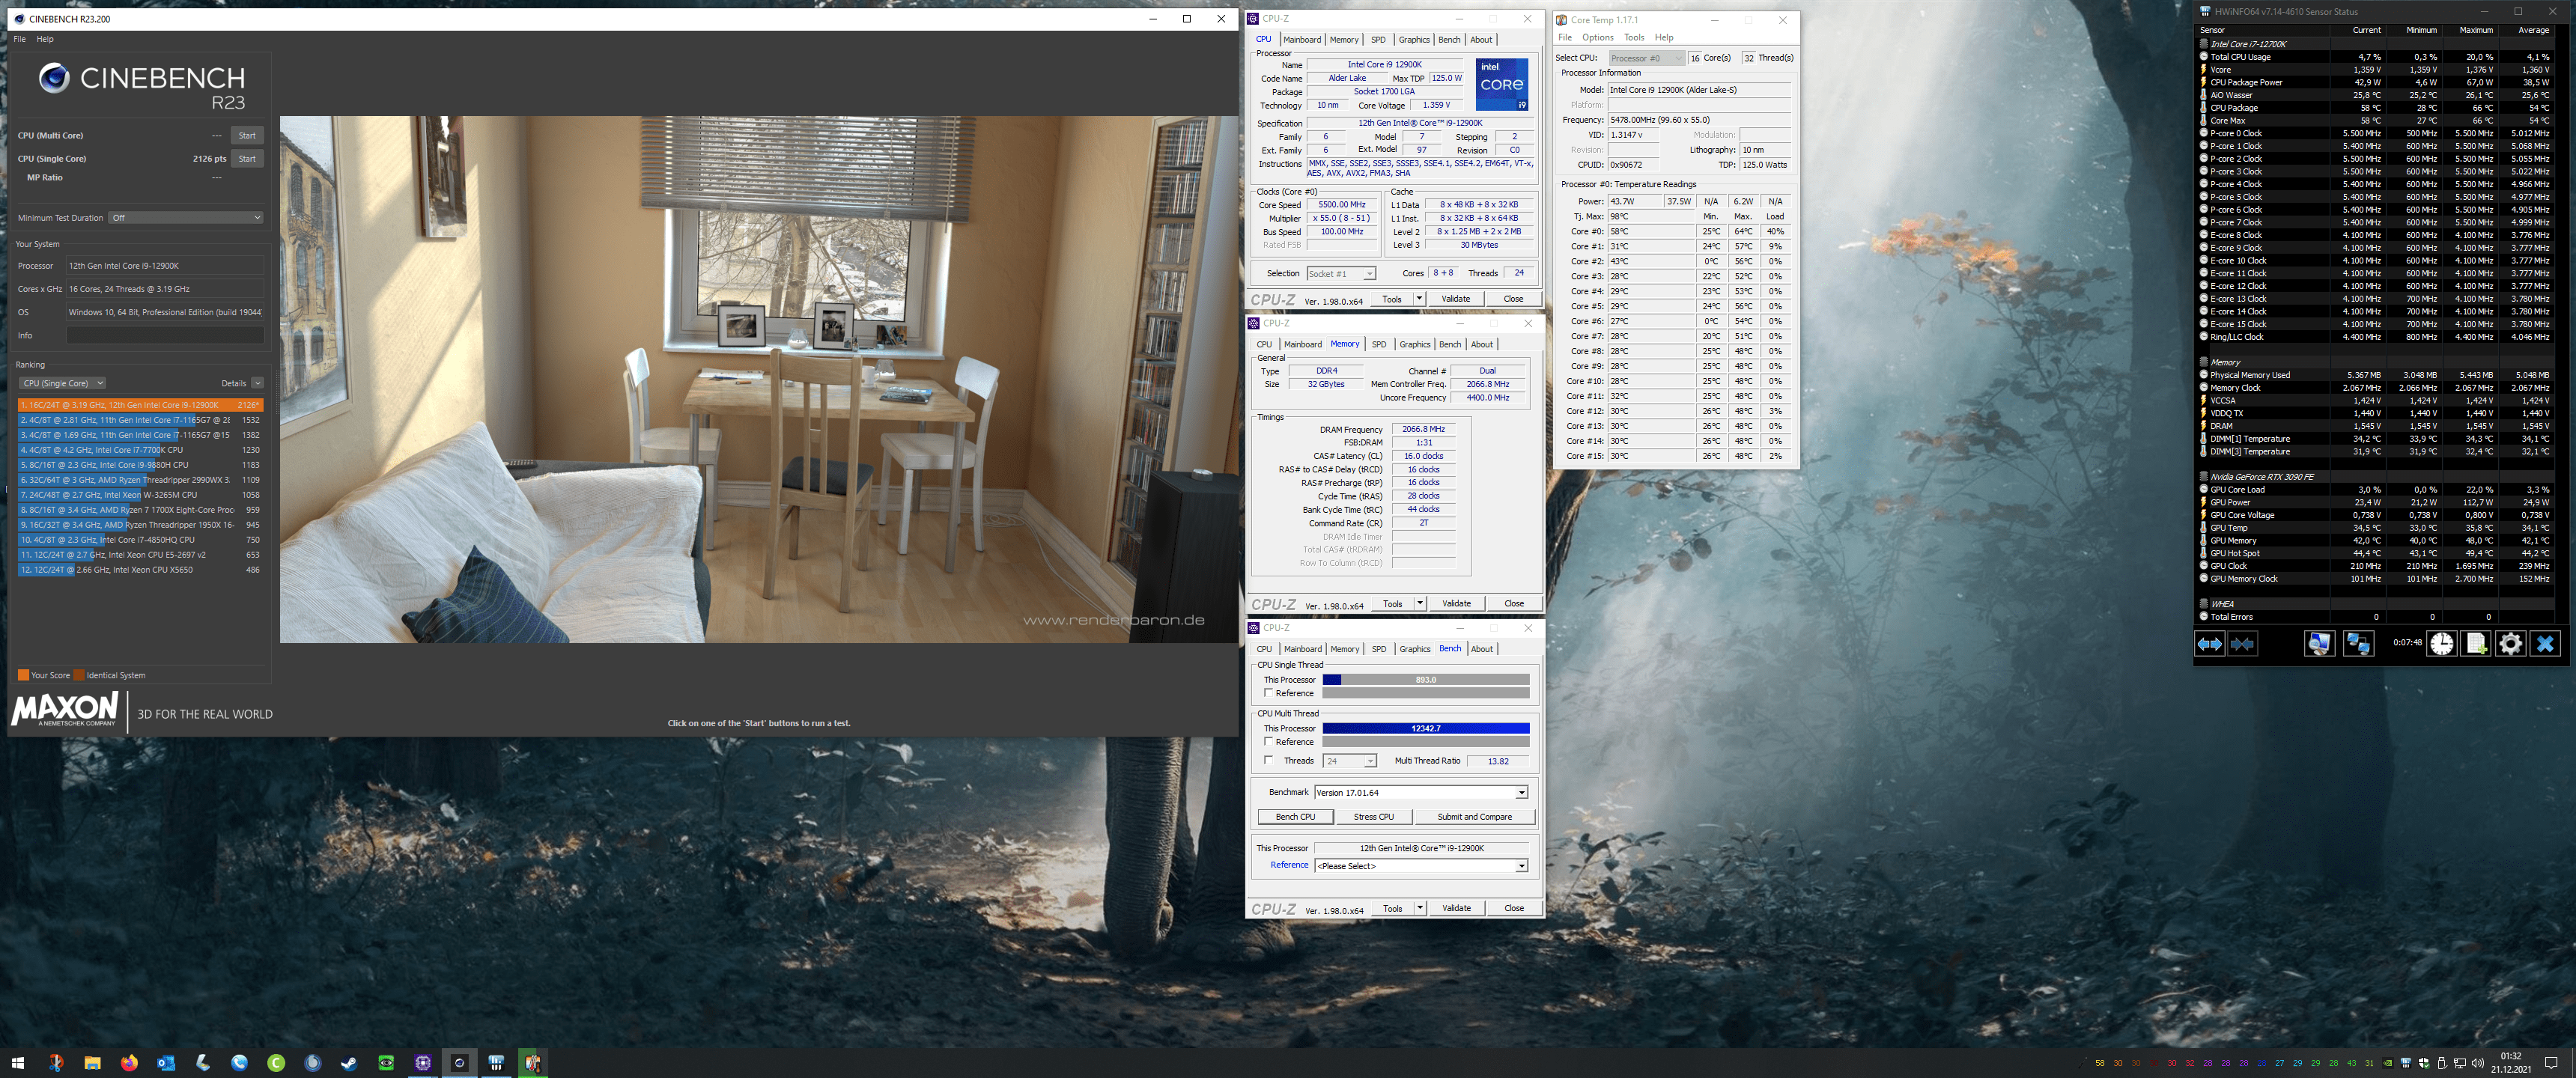
Task: Close HWiNFO sensors with blue X icon
Action: tap(2545, 644)
